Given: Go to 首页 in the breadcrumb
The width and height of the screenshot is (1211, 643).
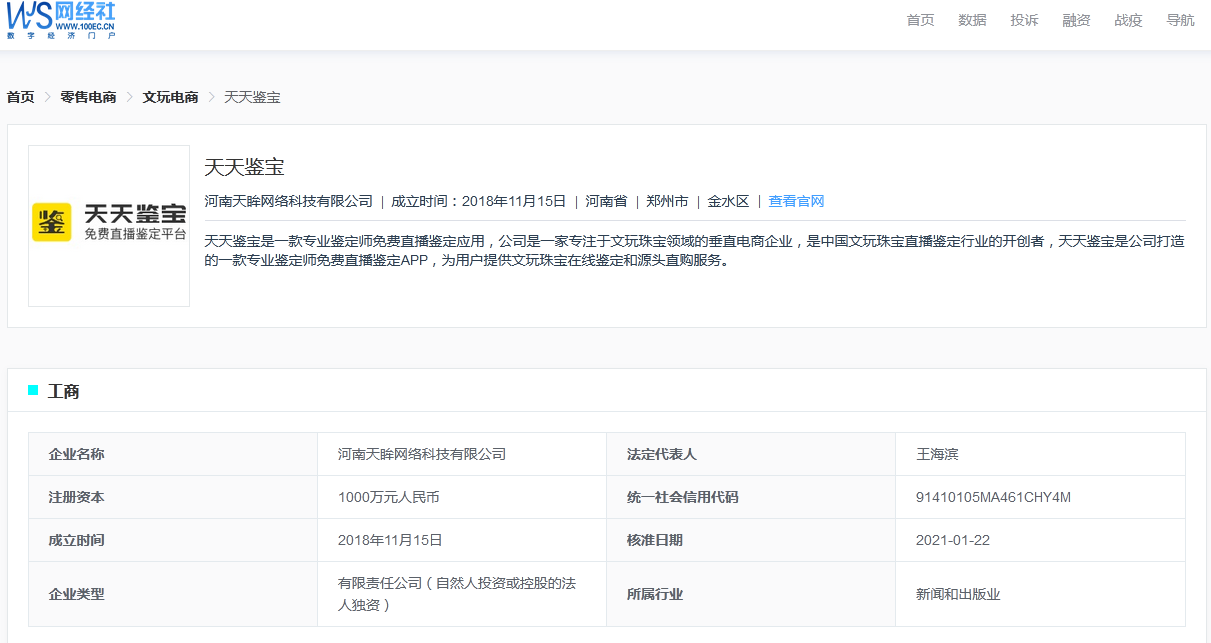Looking at the screenshot, I should 20,97.
